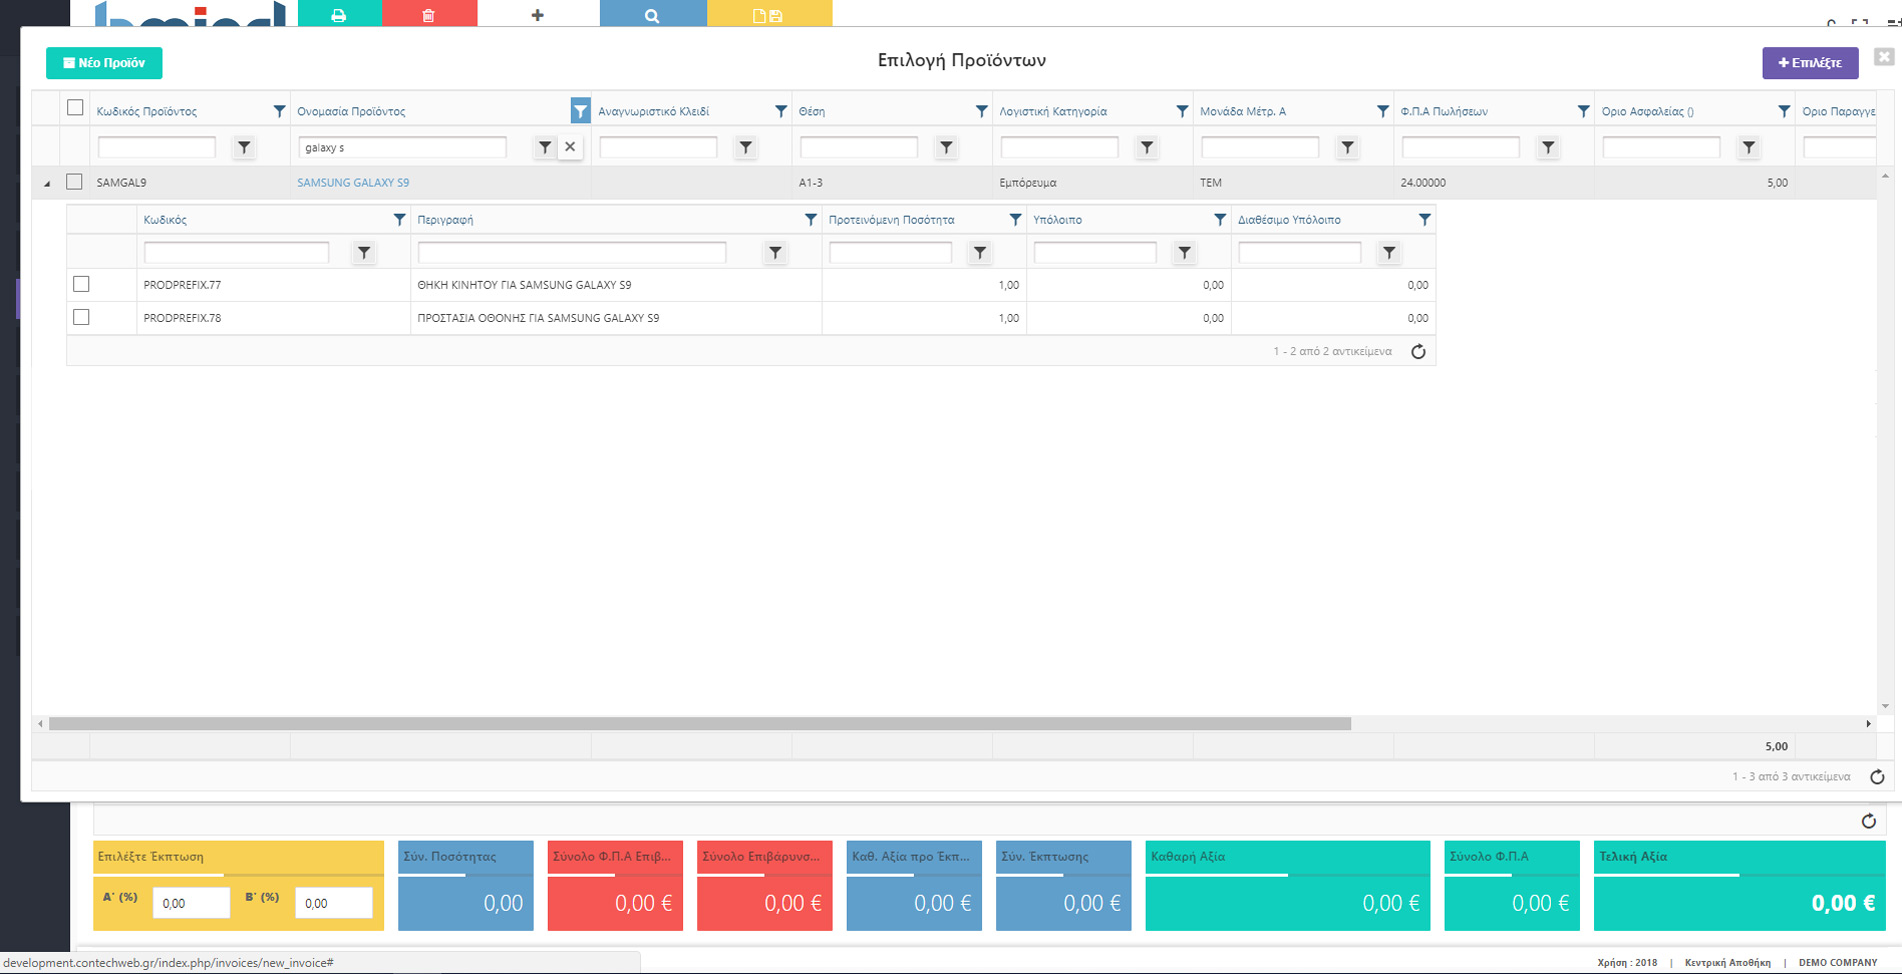Viewport: 1902px width, 974px height.
Task: Click the Κεντρική Αποθήκη status bar entry
Action: (x=1727, y=962)
